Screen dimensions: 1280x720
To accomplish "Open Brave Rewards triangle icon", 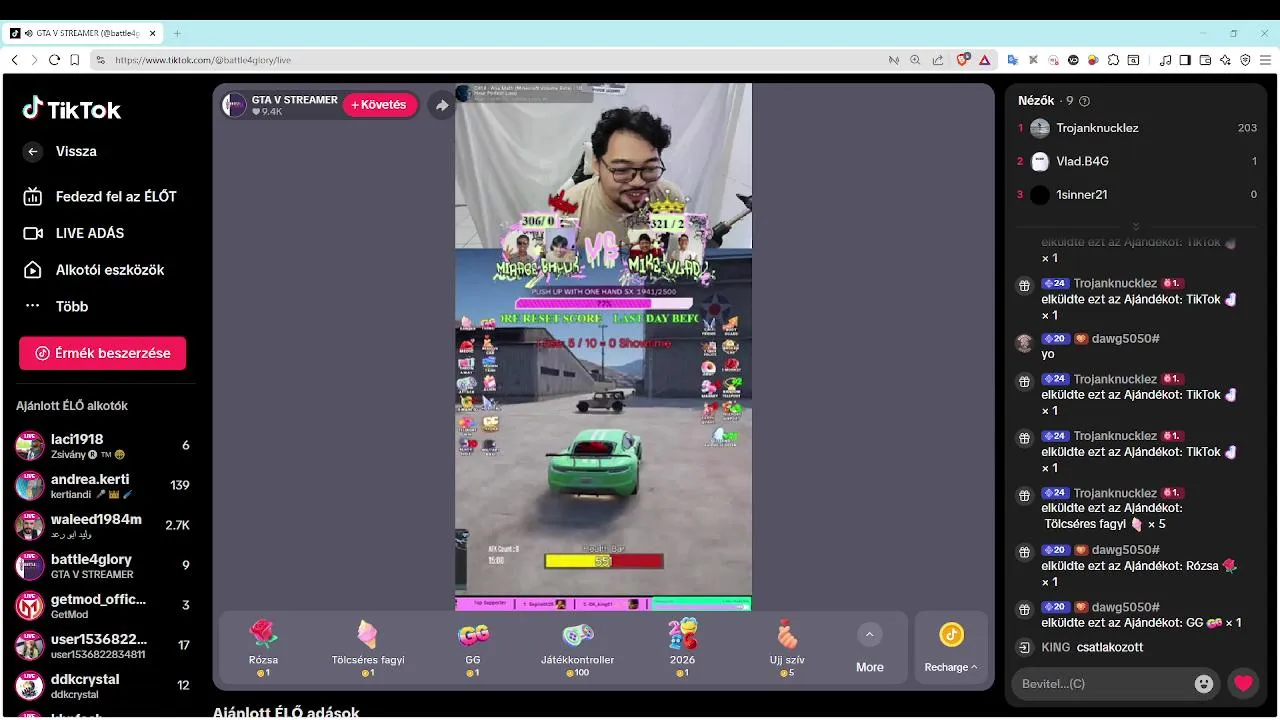I will click(x=984, y=60).
